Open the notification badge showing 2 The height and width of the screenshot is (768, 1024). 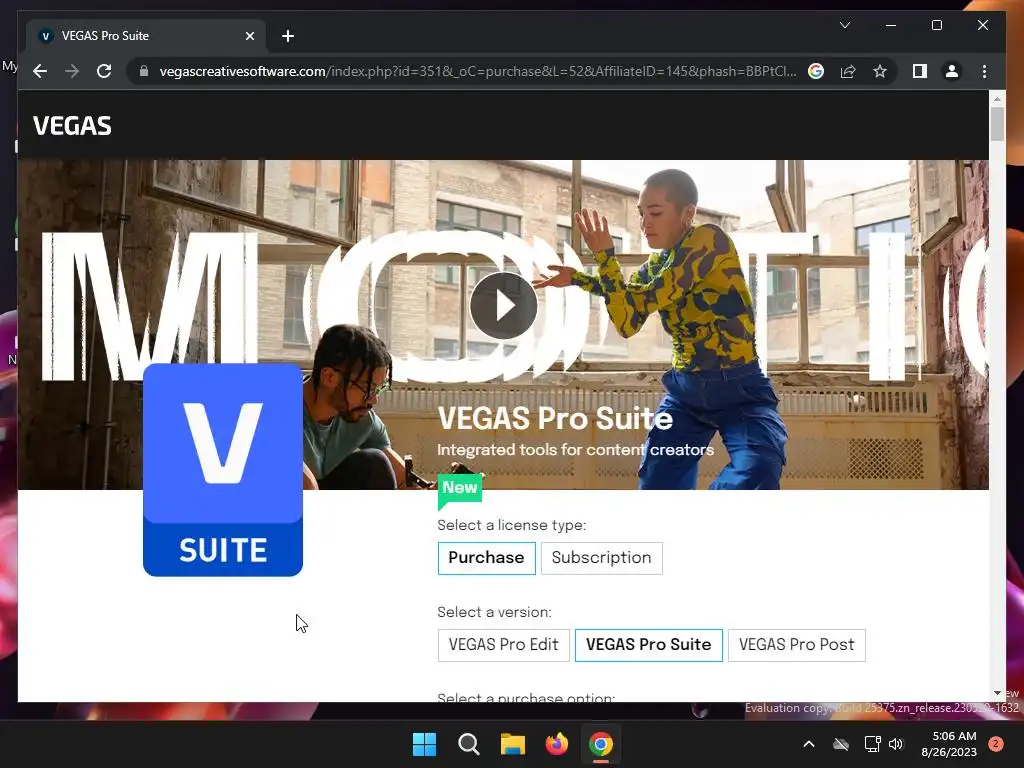pos(996,744)
